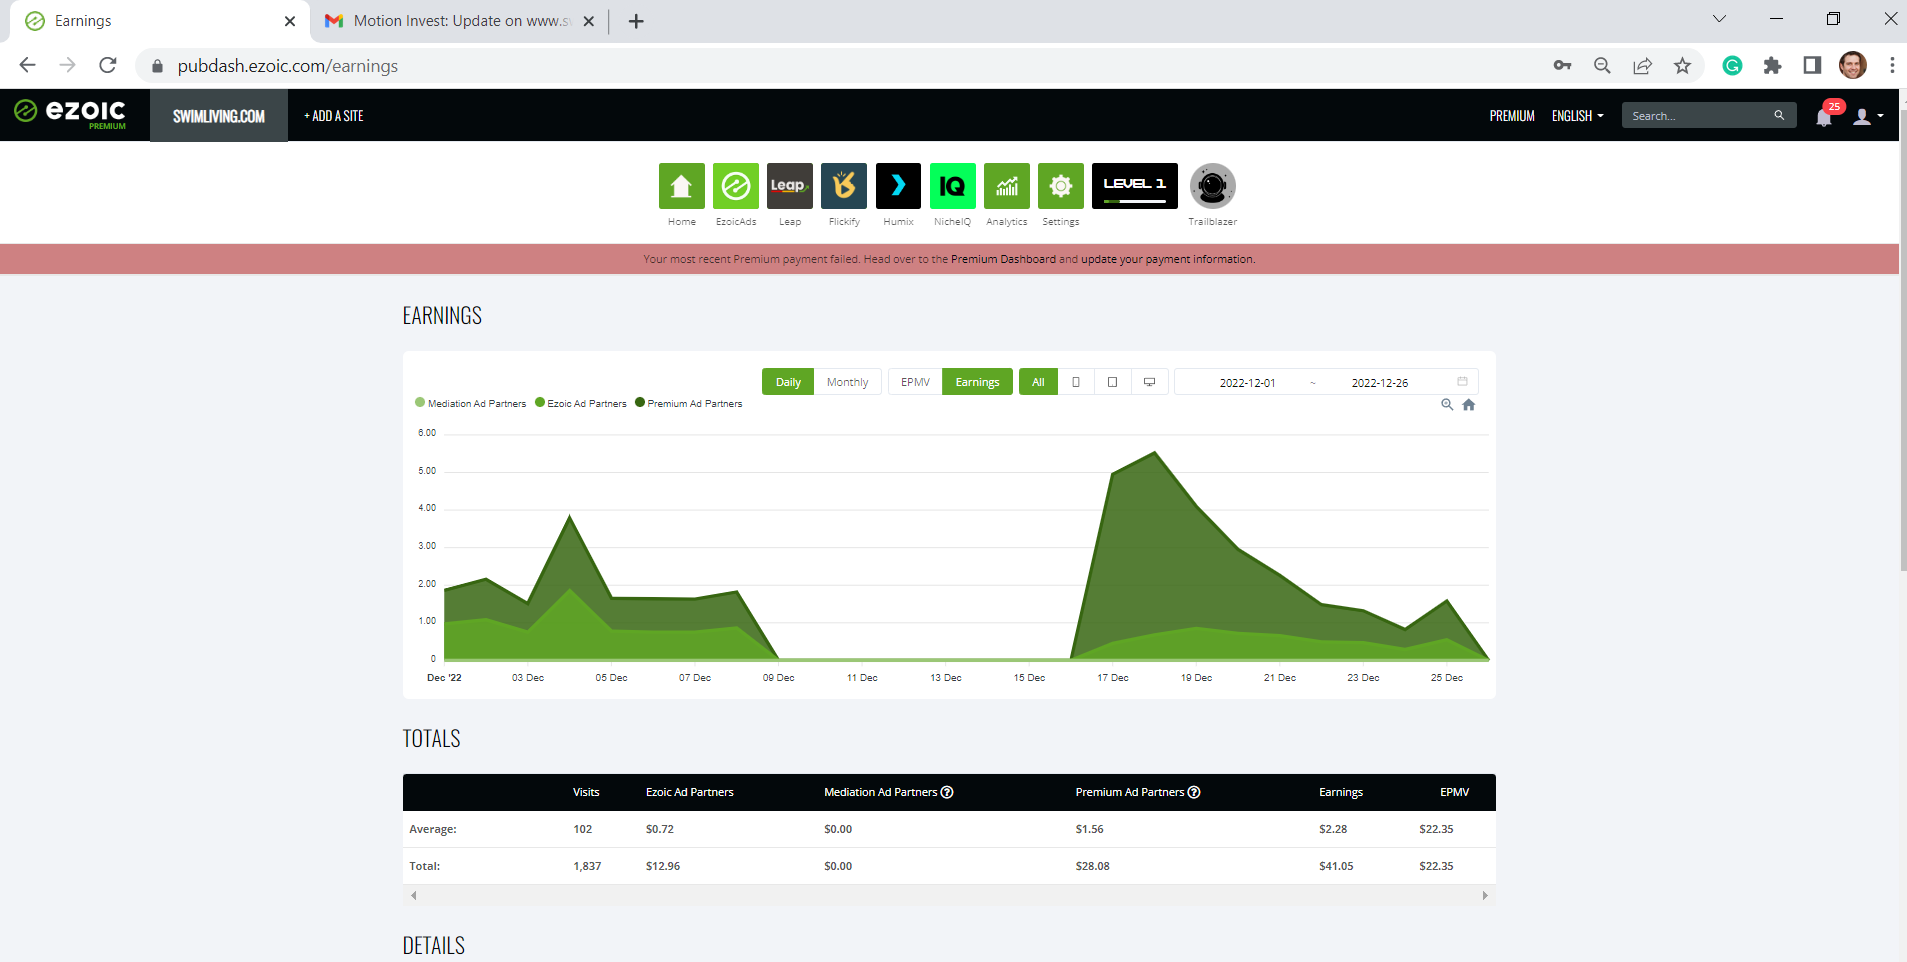The image size is (1907, 962).
Task: Switch to the Earnings browser tab
Action: tap(160, 21)
